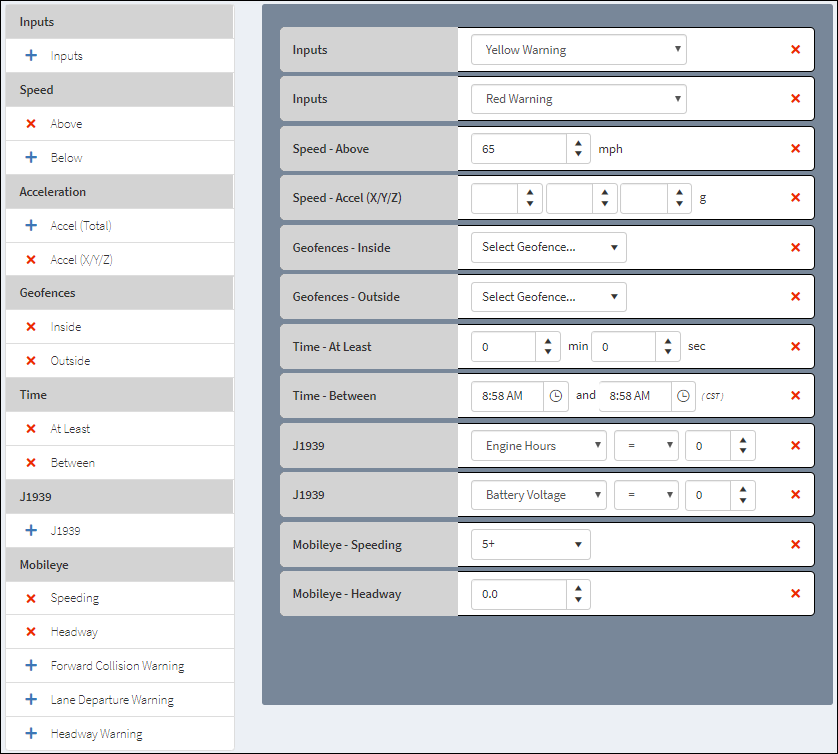Image resolution: width=838 pixels, height=754 pixels.
Task: Open Geofences Outside Select Geofence dropdown
Action: (x=549, y=297)
